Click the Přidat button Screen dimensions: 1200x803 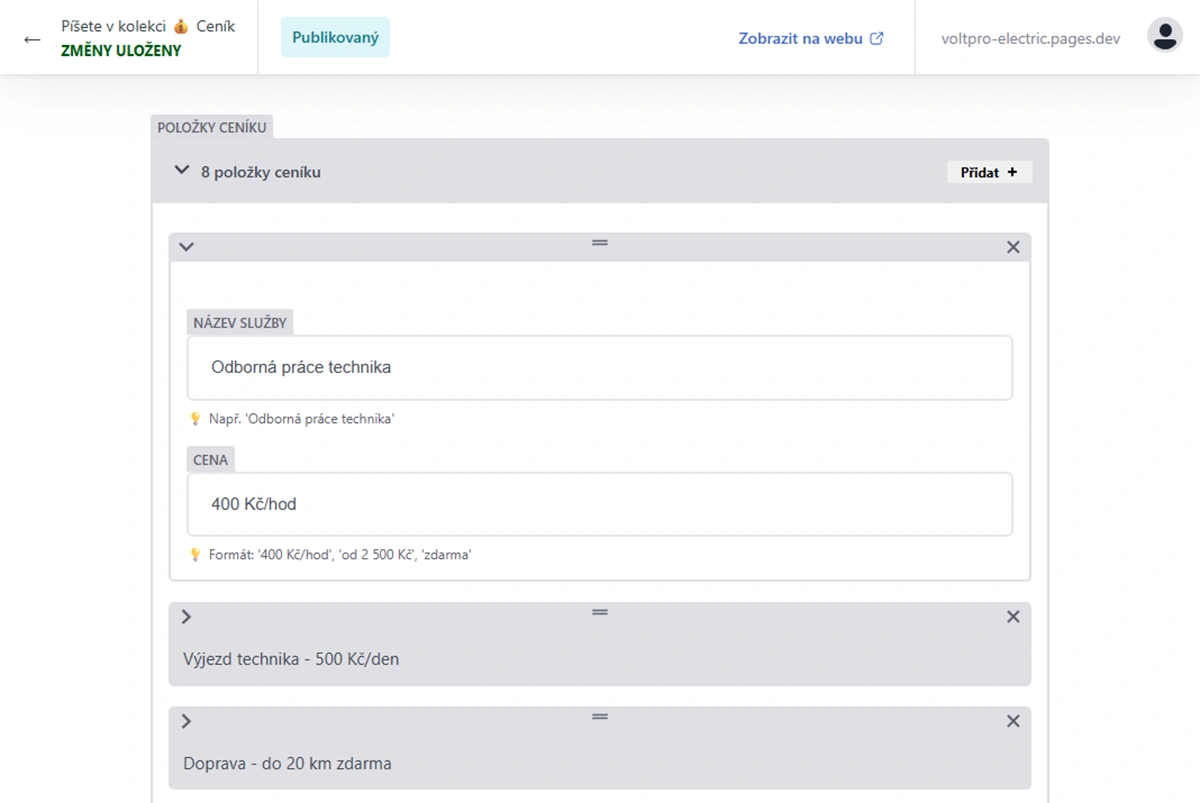coord(989,172)
